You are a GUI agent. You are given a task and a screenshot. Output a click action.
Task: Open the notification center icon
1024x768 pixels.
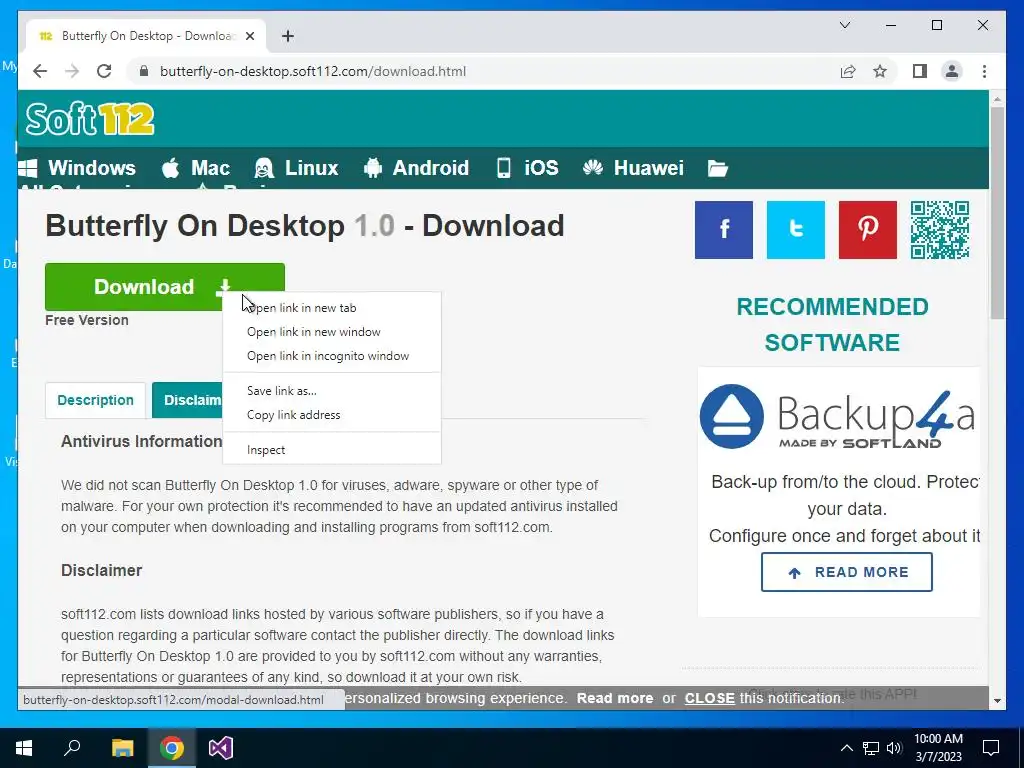click(x=991, y=748)
